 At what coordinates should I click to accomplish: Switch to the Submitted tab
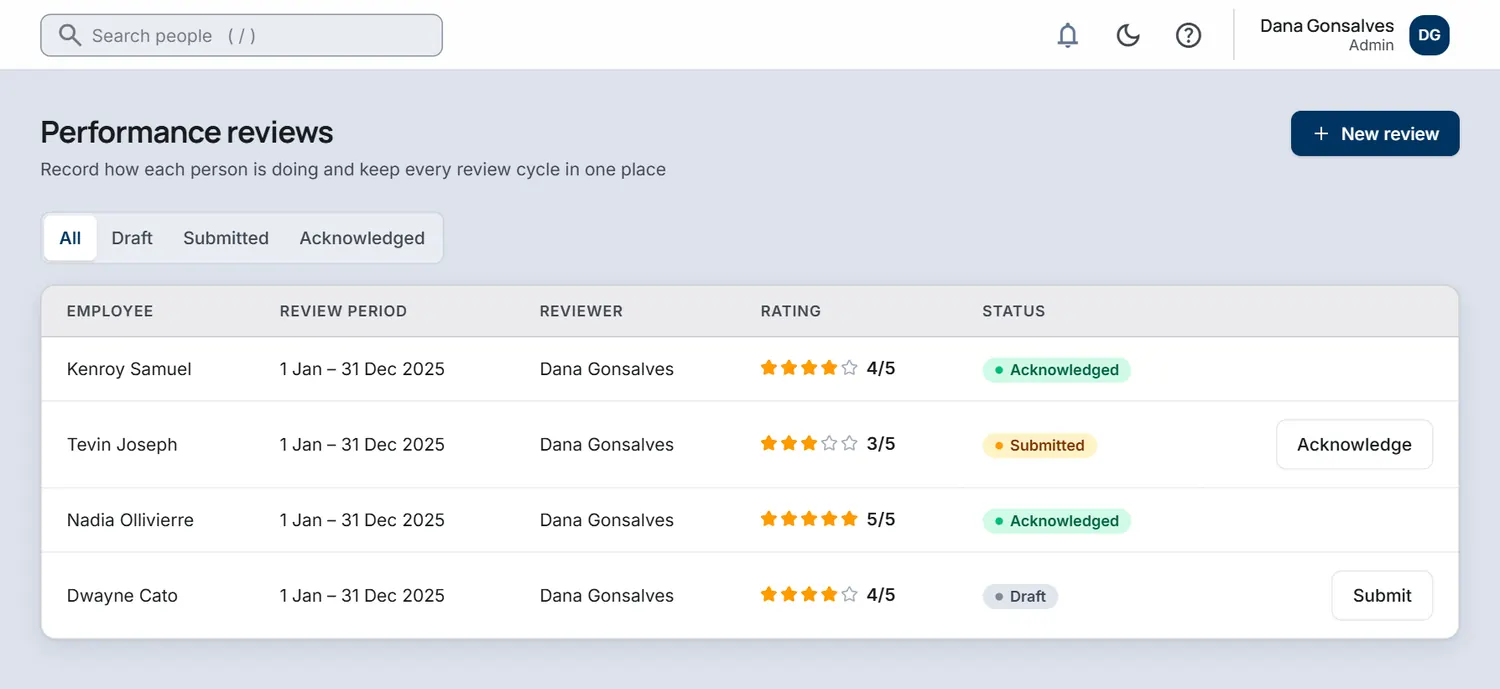(226, 238)
